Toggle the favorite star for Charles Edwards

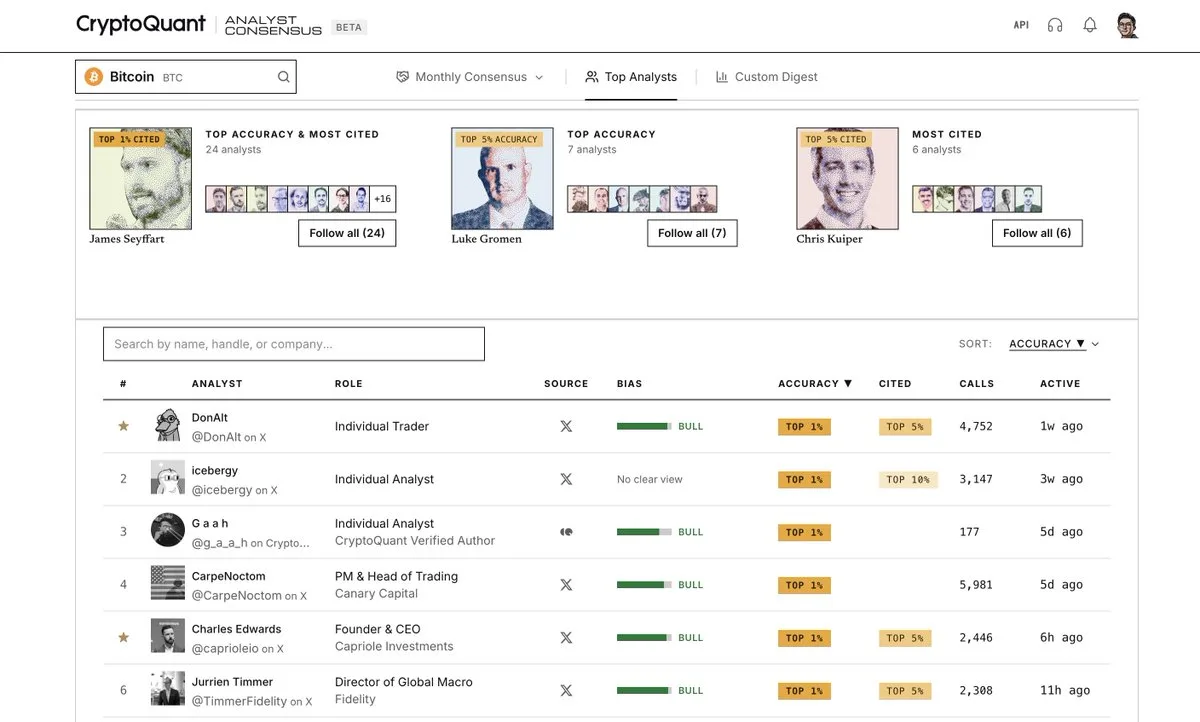pos(124,637)
